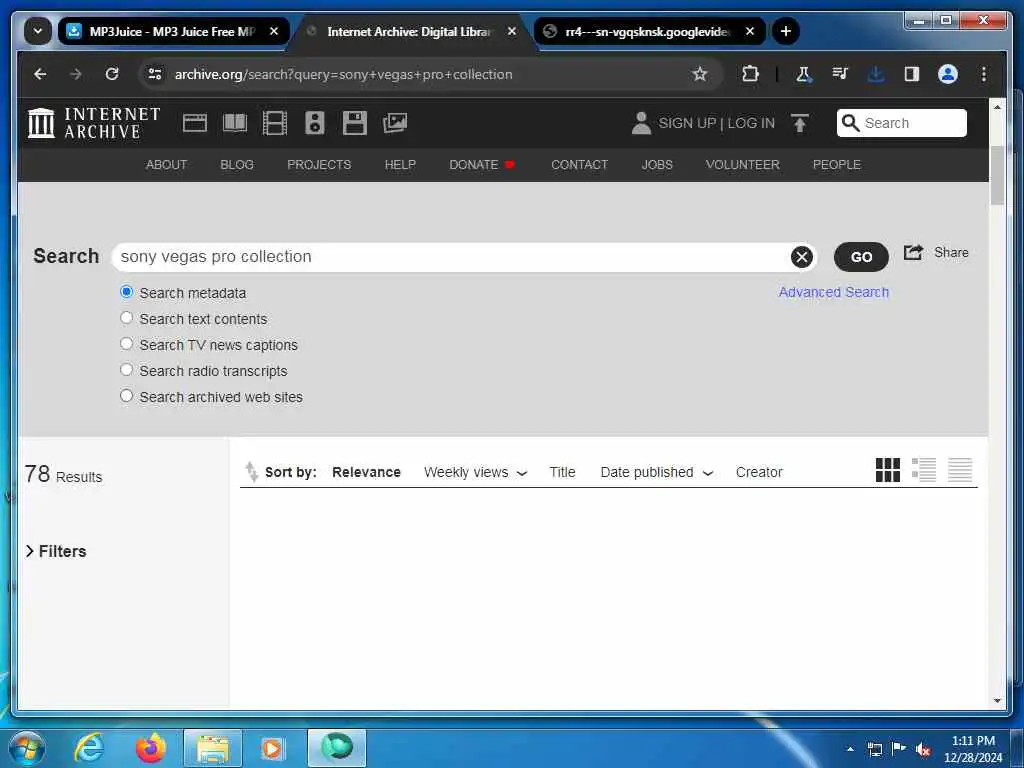
Task: View site information icon in address bar
Action: coord(155,74)
